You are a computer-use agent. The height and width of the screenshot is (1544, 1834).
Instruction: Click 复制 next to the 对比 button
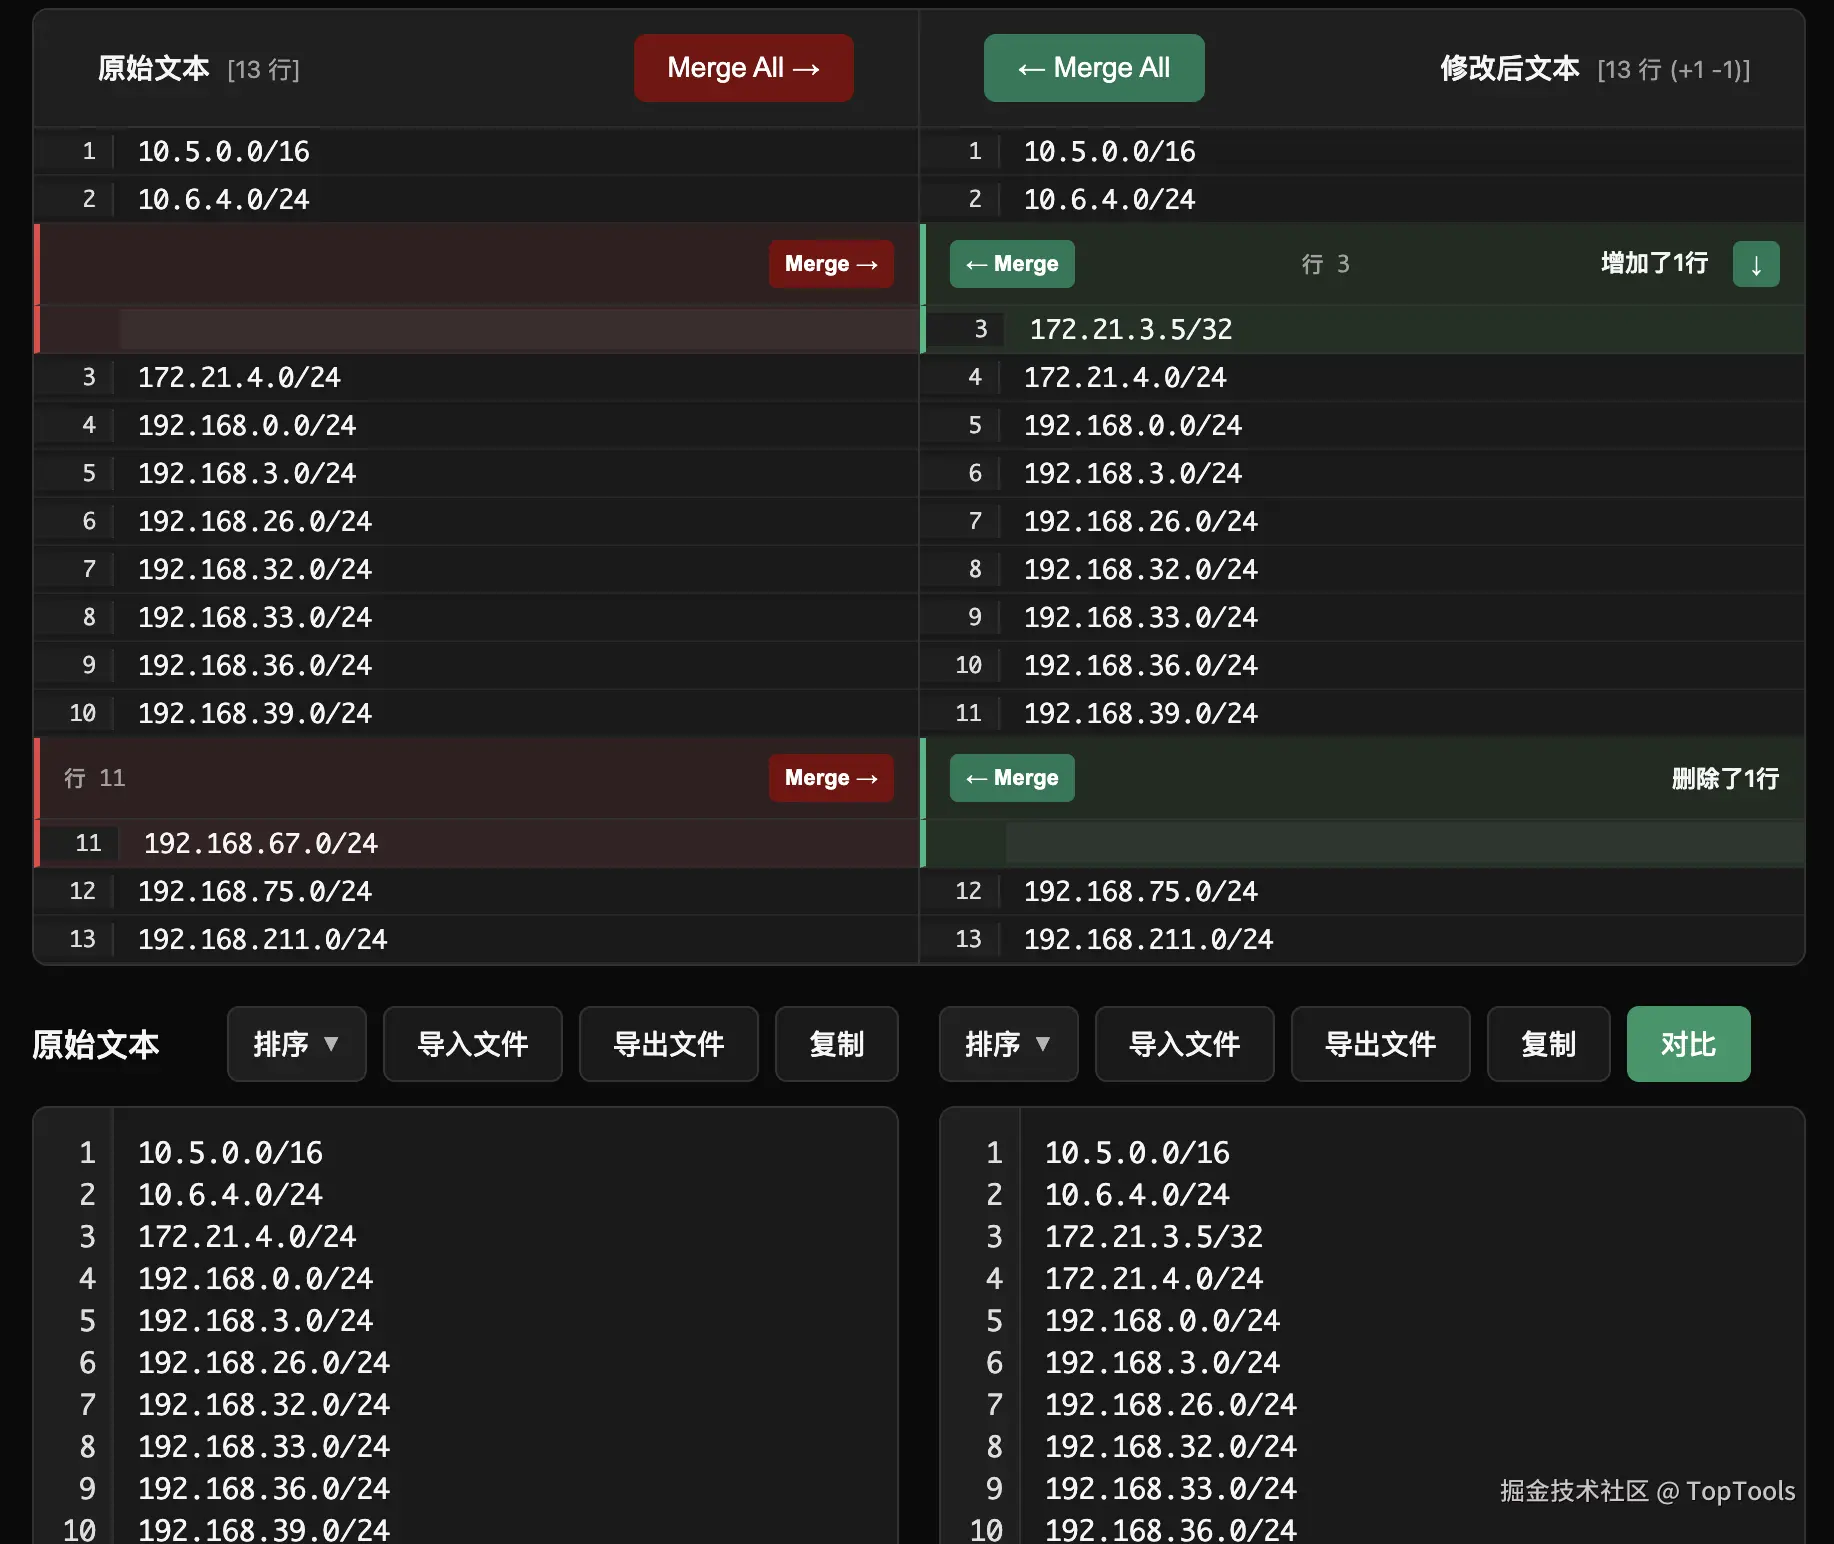point(1549,1044)
